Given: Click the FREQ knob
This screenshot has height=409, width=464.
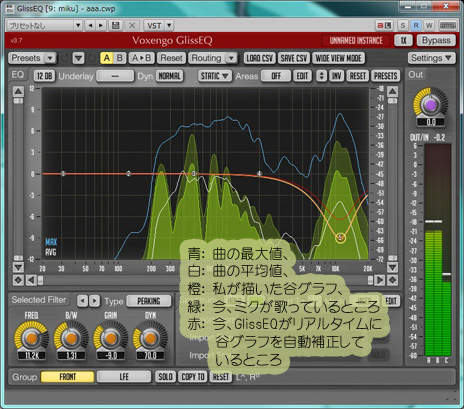Looking at the screenshot, I should point(32,338).
